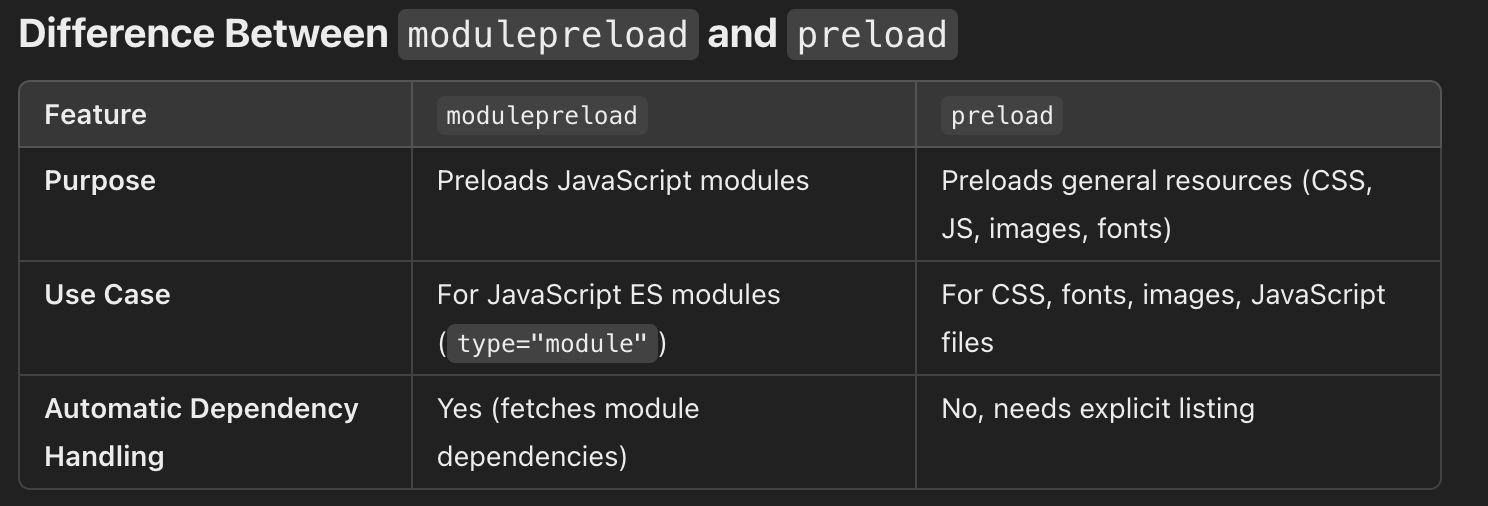Select the 'Use Case' row label
This screenshot has height=506, width=1488.
coord(107,295)
